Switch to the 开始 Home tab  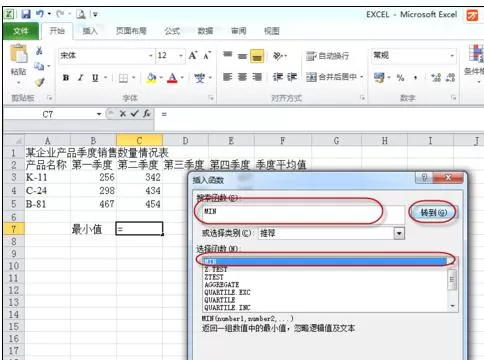point(56,31)
